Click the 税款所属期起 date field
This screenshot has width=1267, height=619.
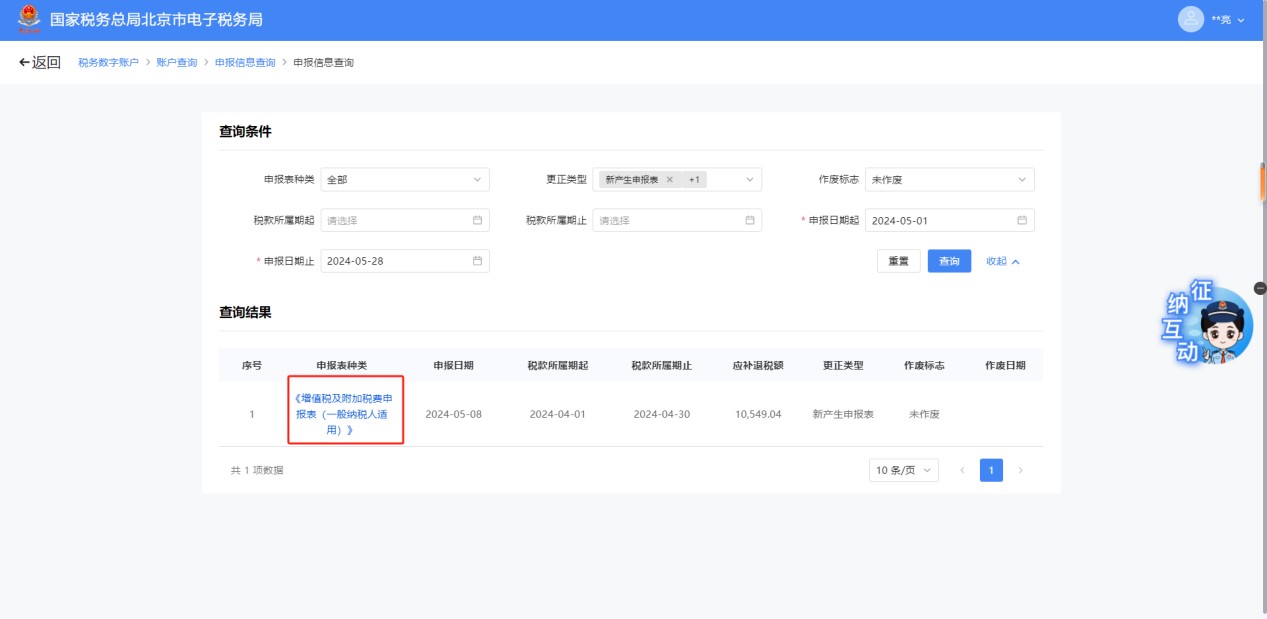[405, 220]
